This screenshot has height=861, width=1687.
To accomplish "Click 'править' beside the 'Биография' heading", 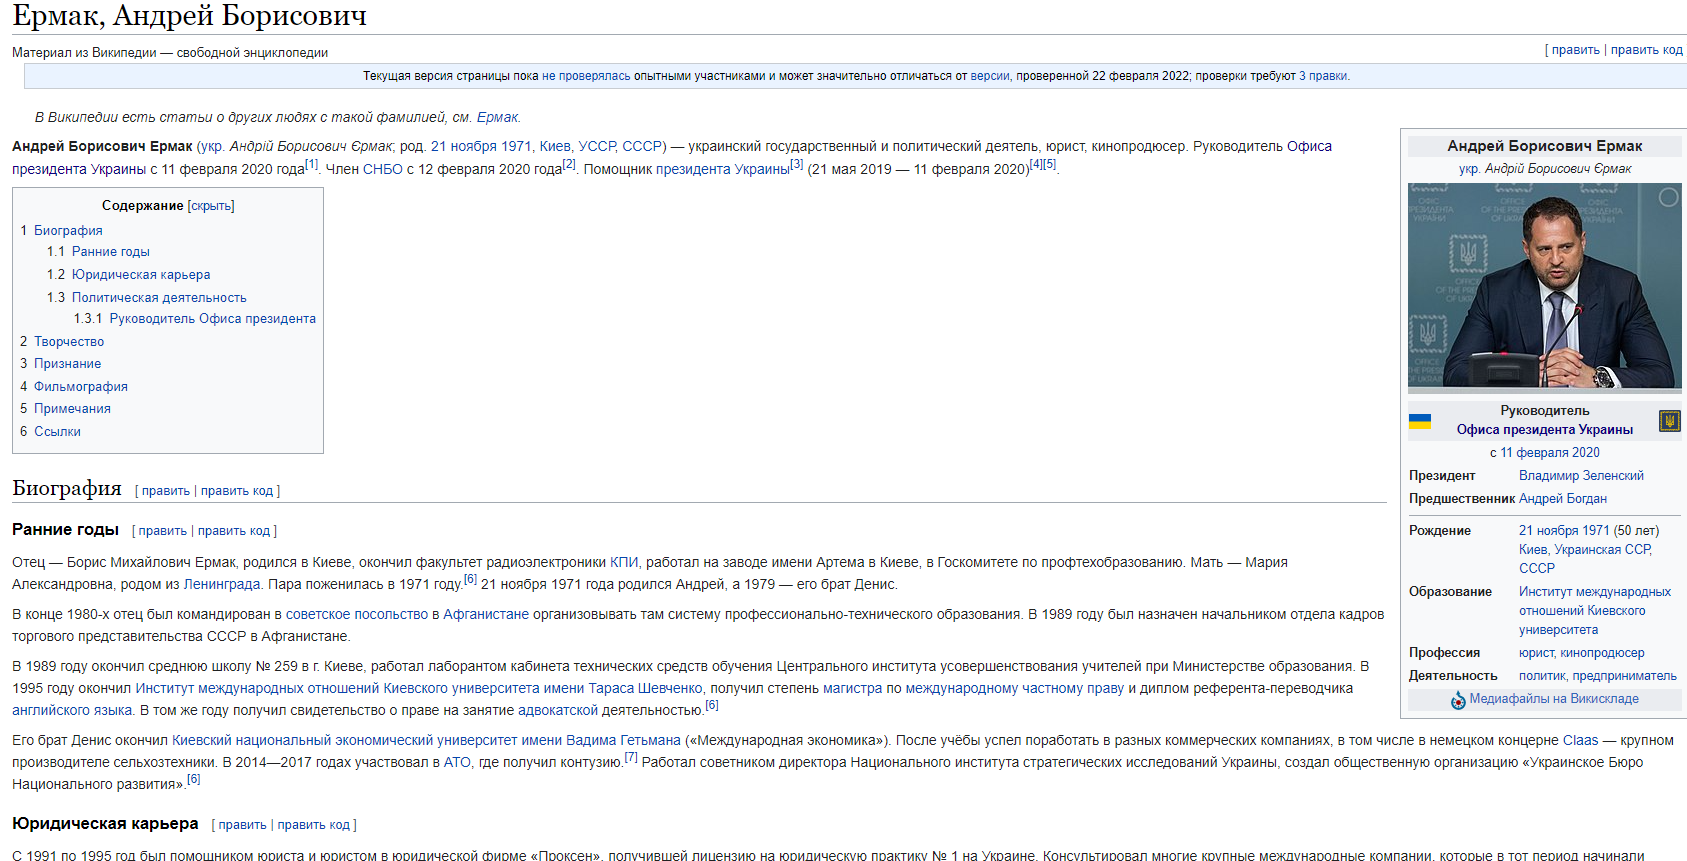I will [166, 491].
